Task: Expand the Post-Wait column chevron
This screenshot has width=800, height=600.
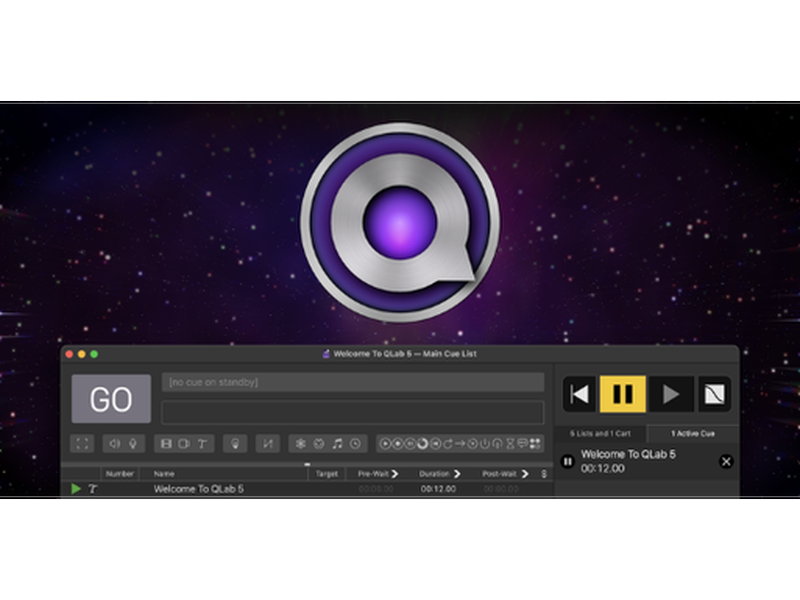Action: point(525,474)
